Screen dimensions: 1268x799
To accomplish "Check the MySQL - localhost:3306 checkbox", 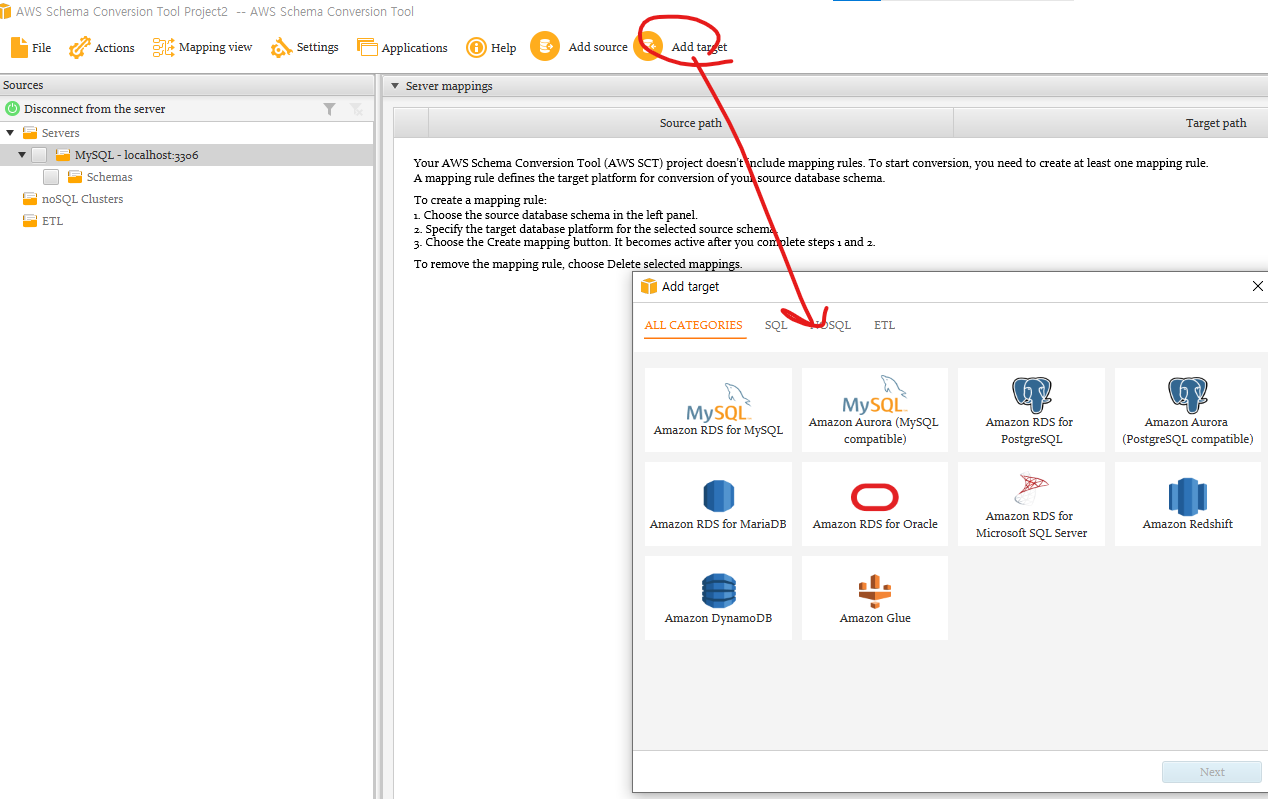I will tap(39, 155).
